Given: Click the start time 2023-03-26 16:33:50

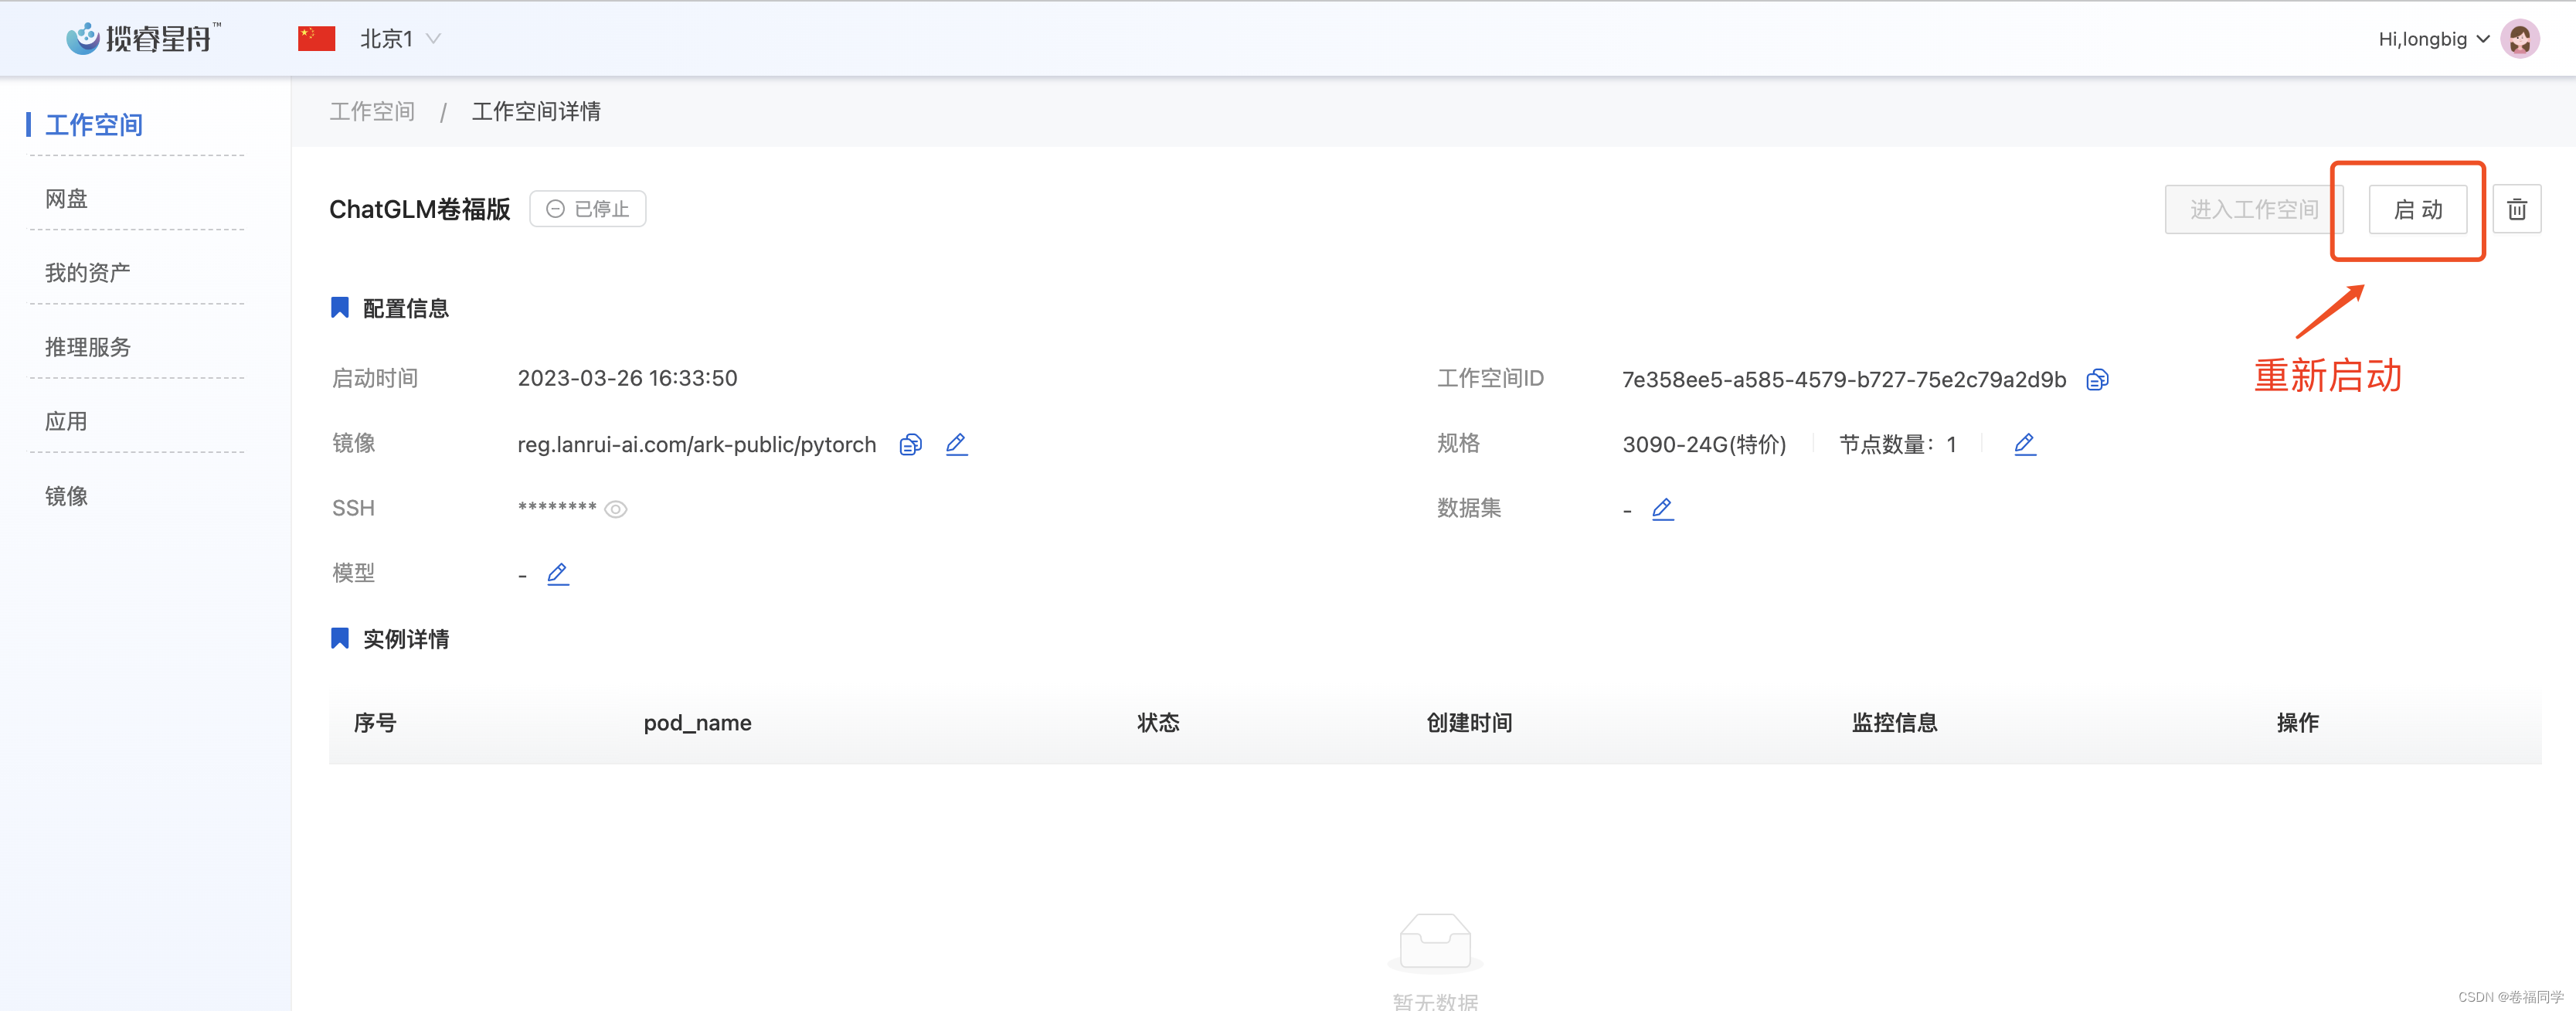Looking at the screenshot, I should click(627, 378).
